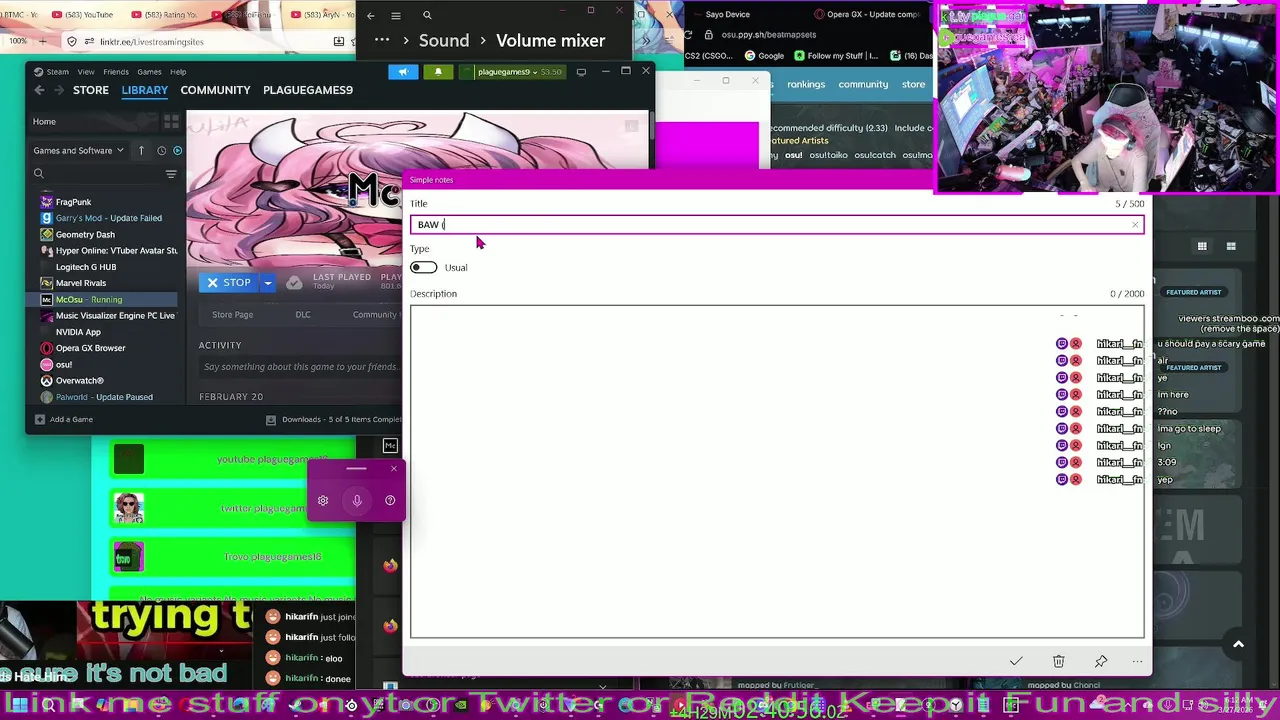Open the View menu in Steam
1280x720 pixels.
(86, 72)
